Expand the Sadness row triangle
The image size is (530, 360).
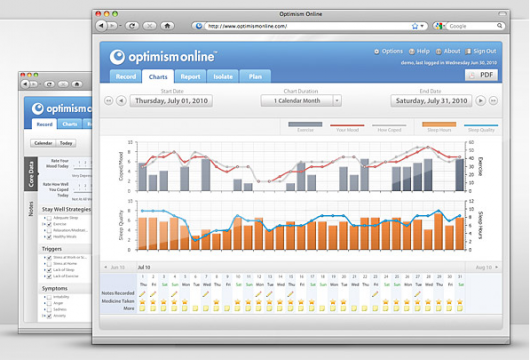tap(45, 310)
